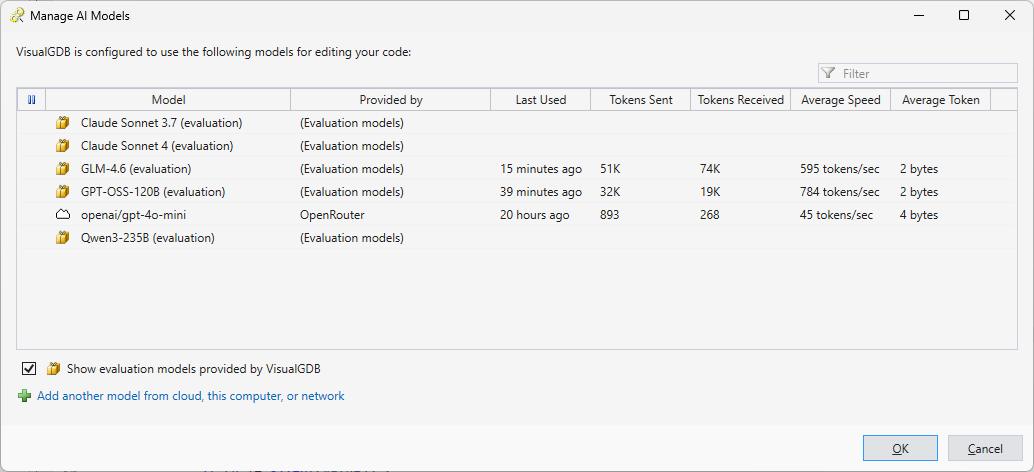Sort by Last Used column header
1034x472 pixels.
[x=540, y=100]
